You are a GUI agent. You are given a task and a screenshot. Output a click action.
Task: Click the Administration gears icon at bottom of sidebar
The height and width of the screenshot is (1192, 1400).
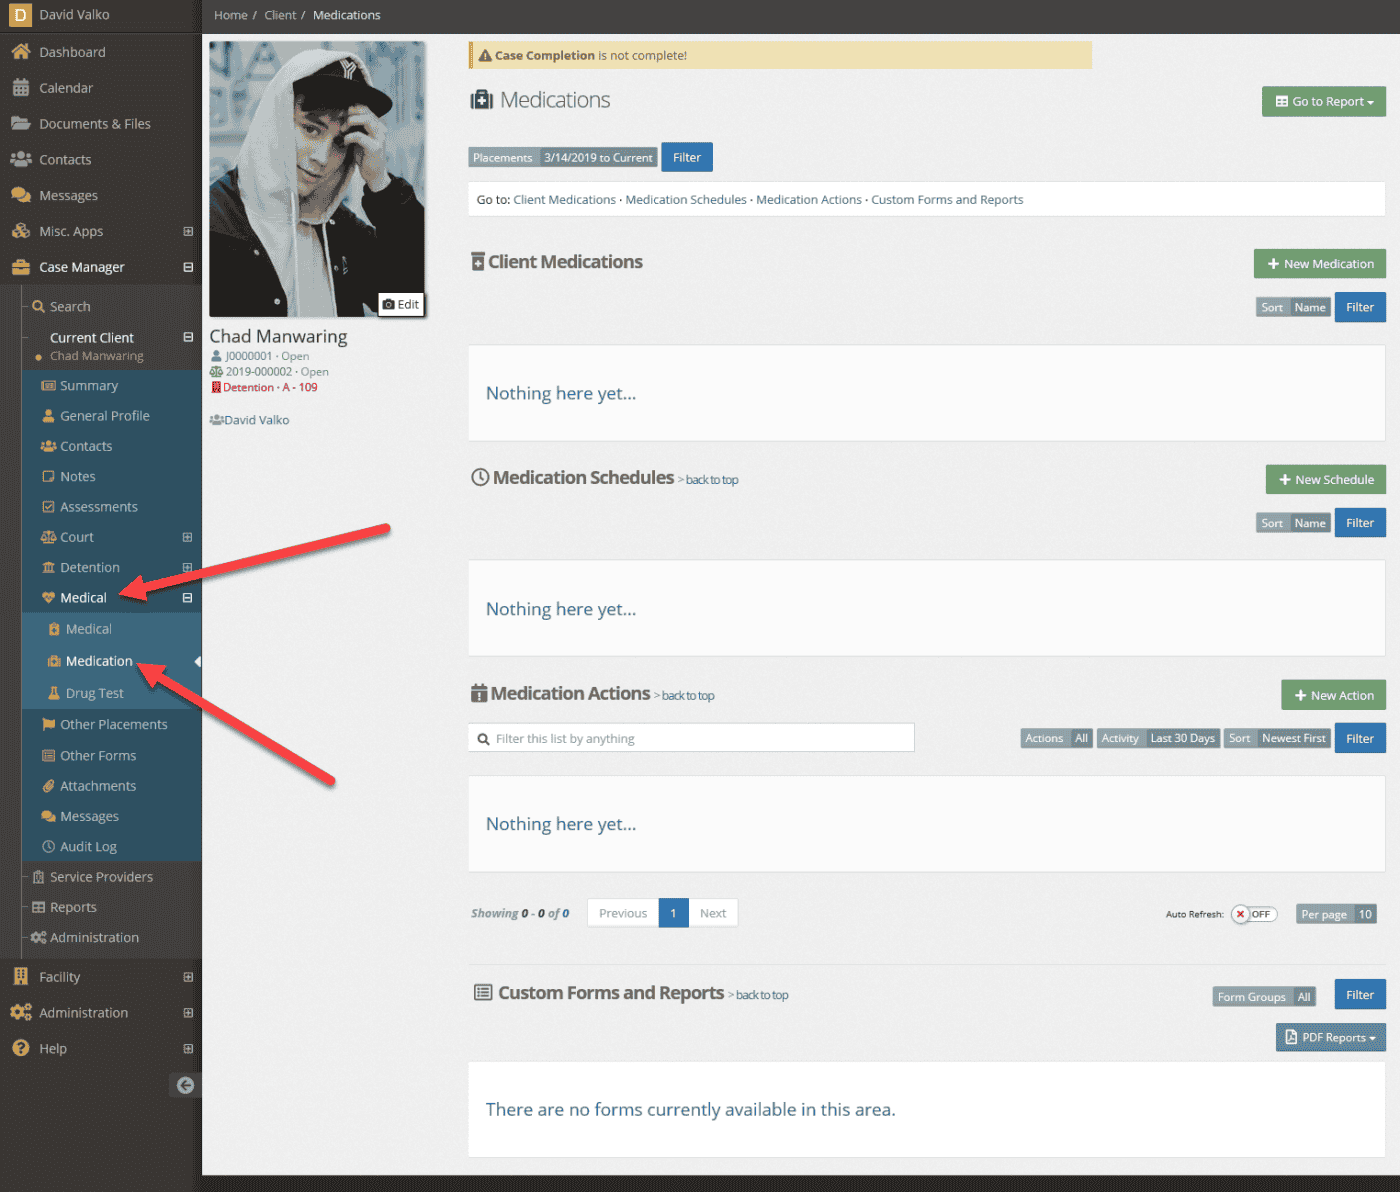coord(20,1012)
